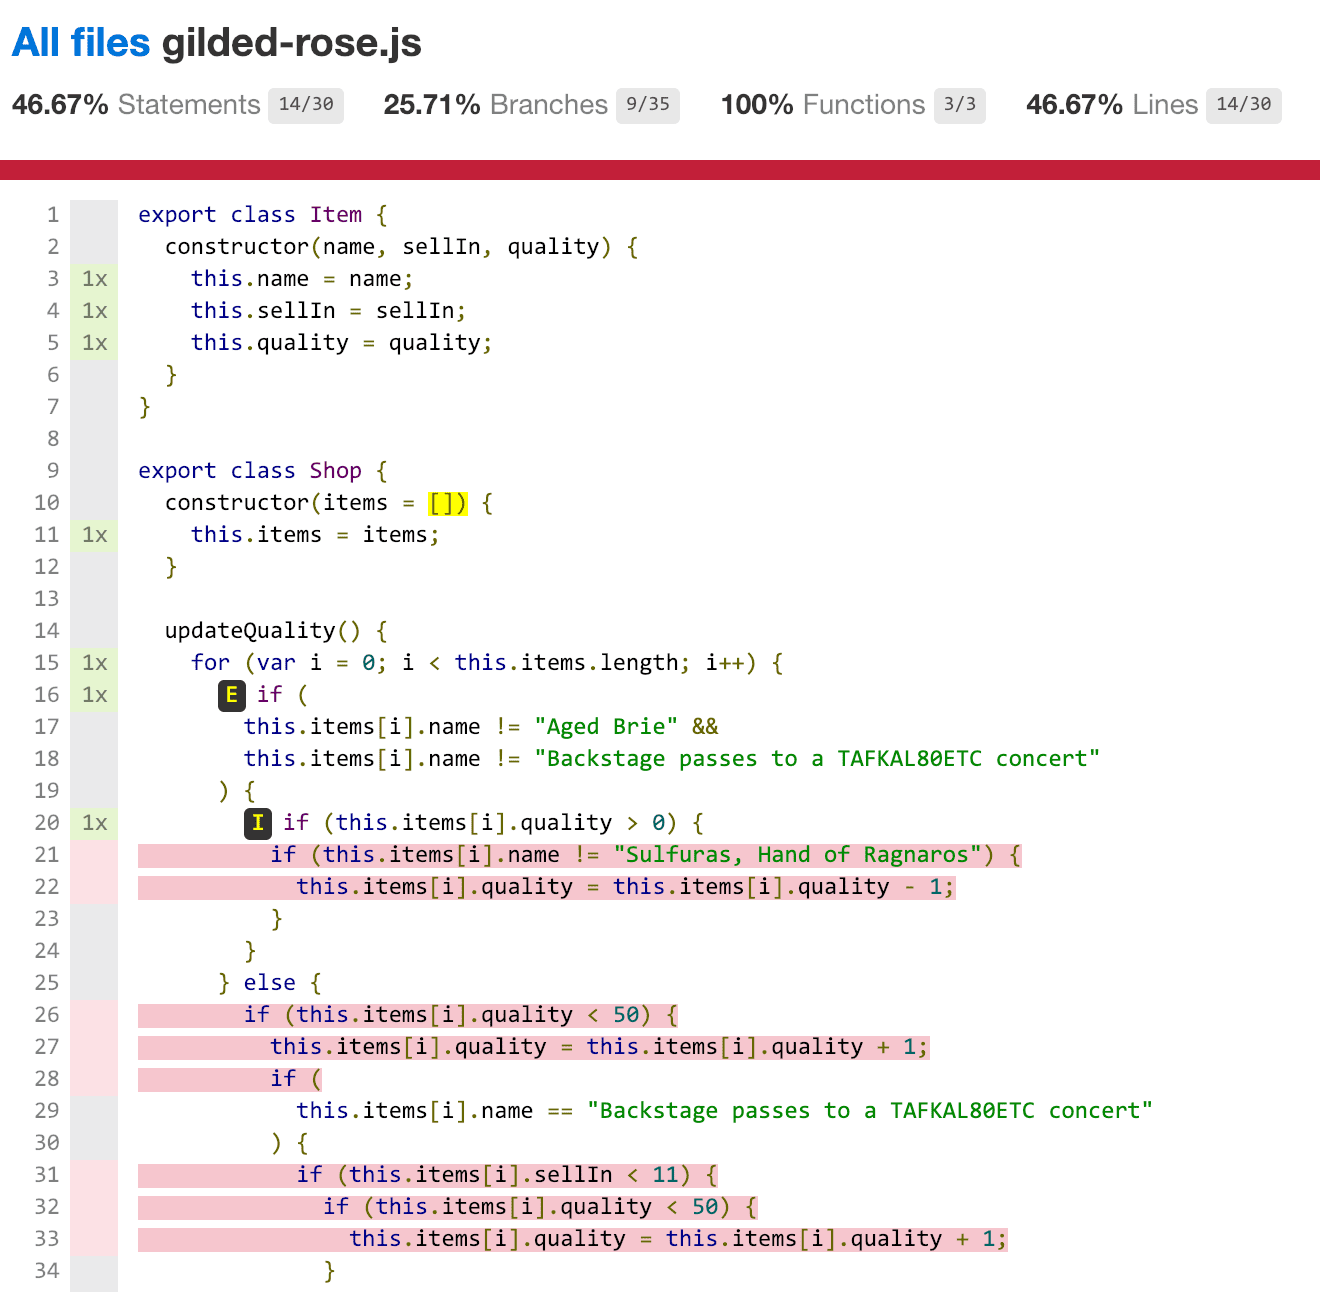Click the uncovered Sulfuras condition on line 21

coord(650,855)
